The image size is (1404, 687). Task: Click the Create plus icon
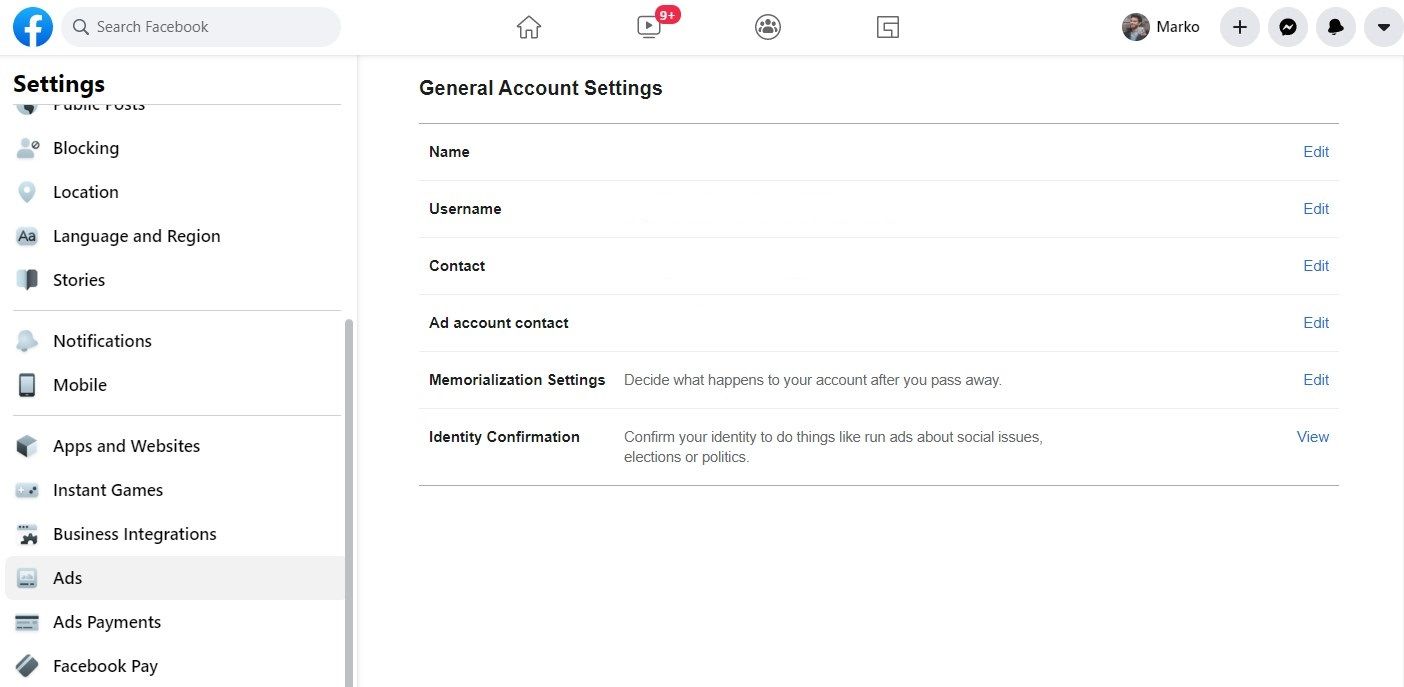click(x=1240, y=27)
